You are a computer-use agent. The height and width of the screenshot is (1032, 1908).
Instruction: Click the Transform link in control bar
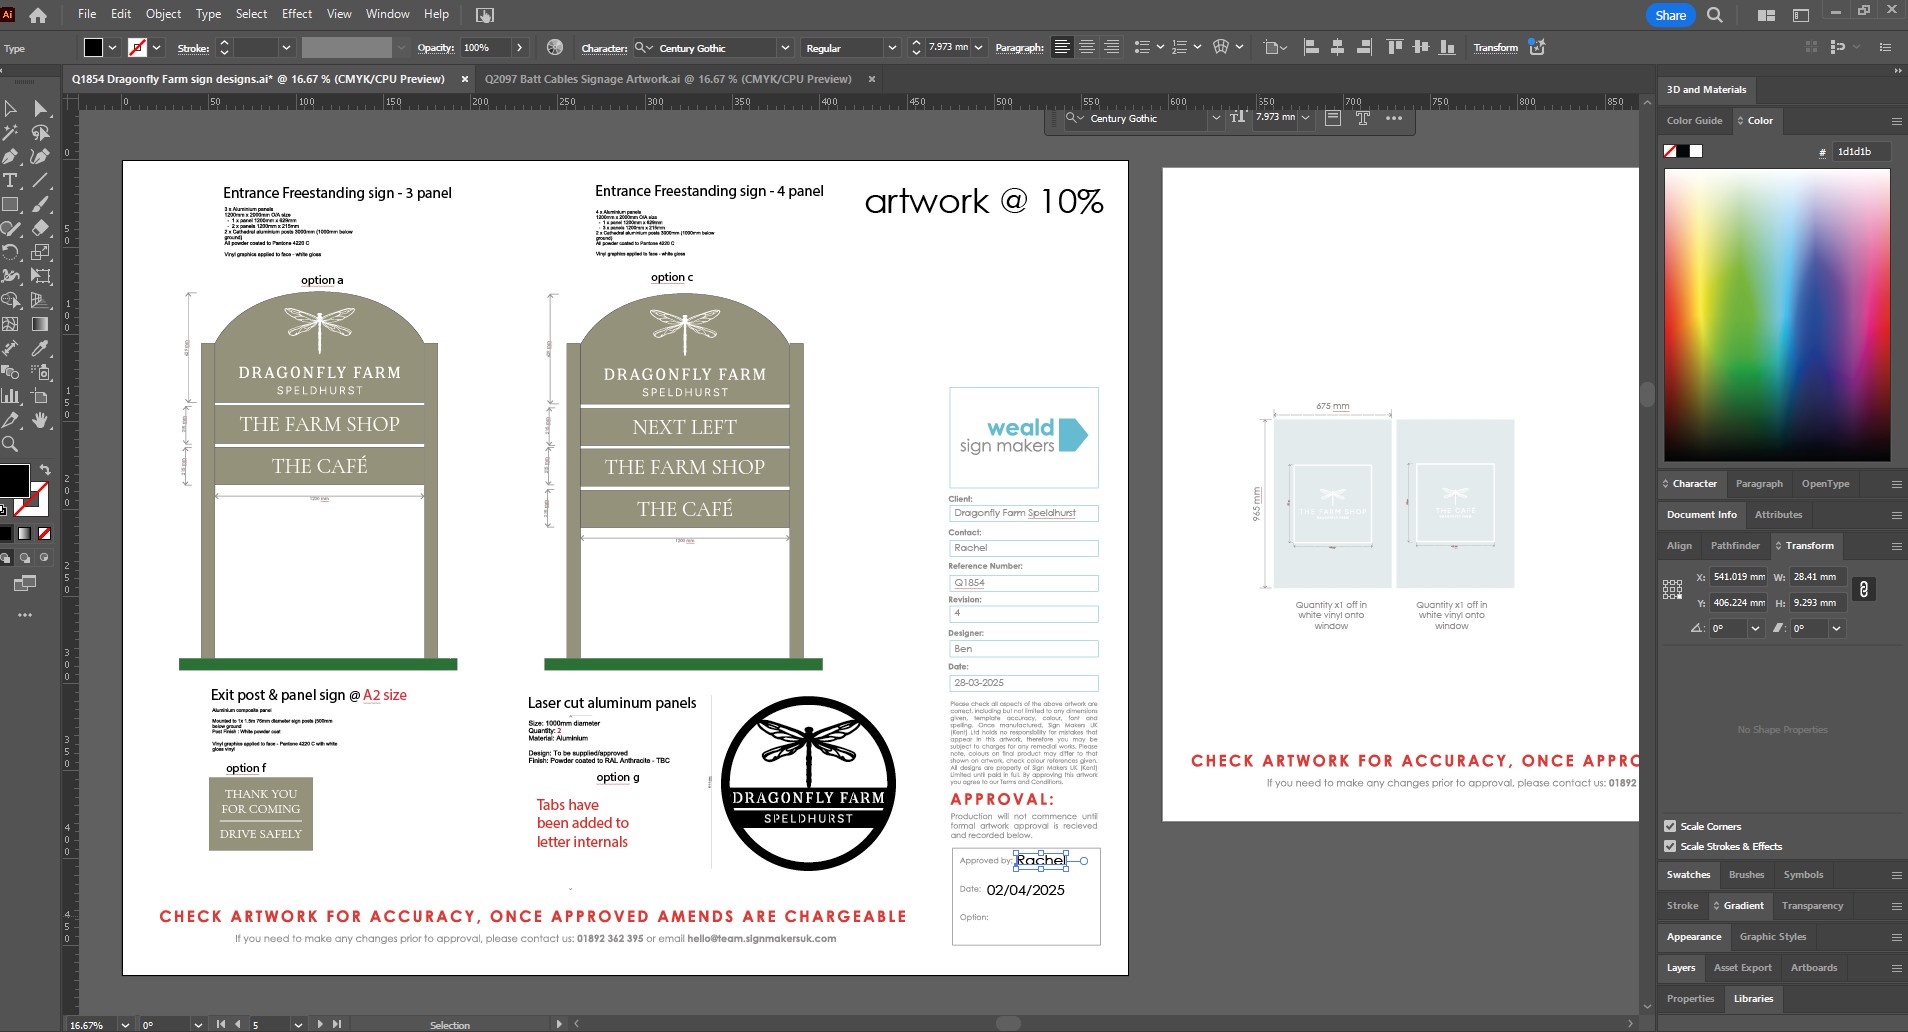[1495, 48]
